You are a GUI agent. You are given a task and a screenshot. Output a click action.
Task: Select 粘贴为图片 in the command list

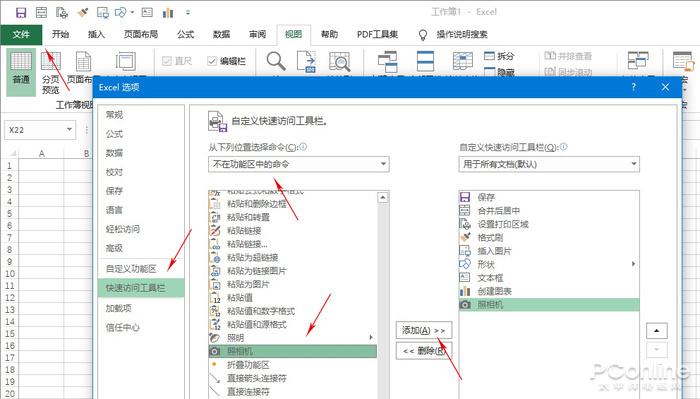(293, 284)
